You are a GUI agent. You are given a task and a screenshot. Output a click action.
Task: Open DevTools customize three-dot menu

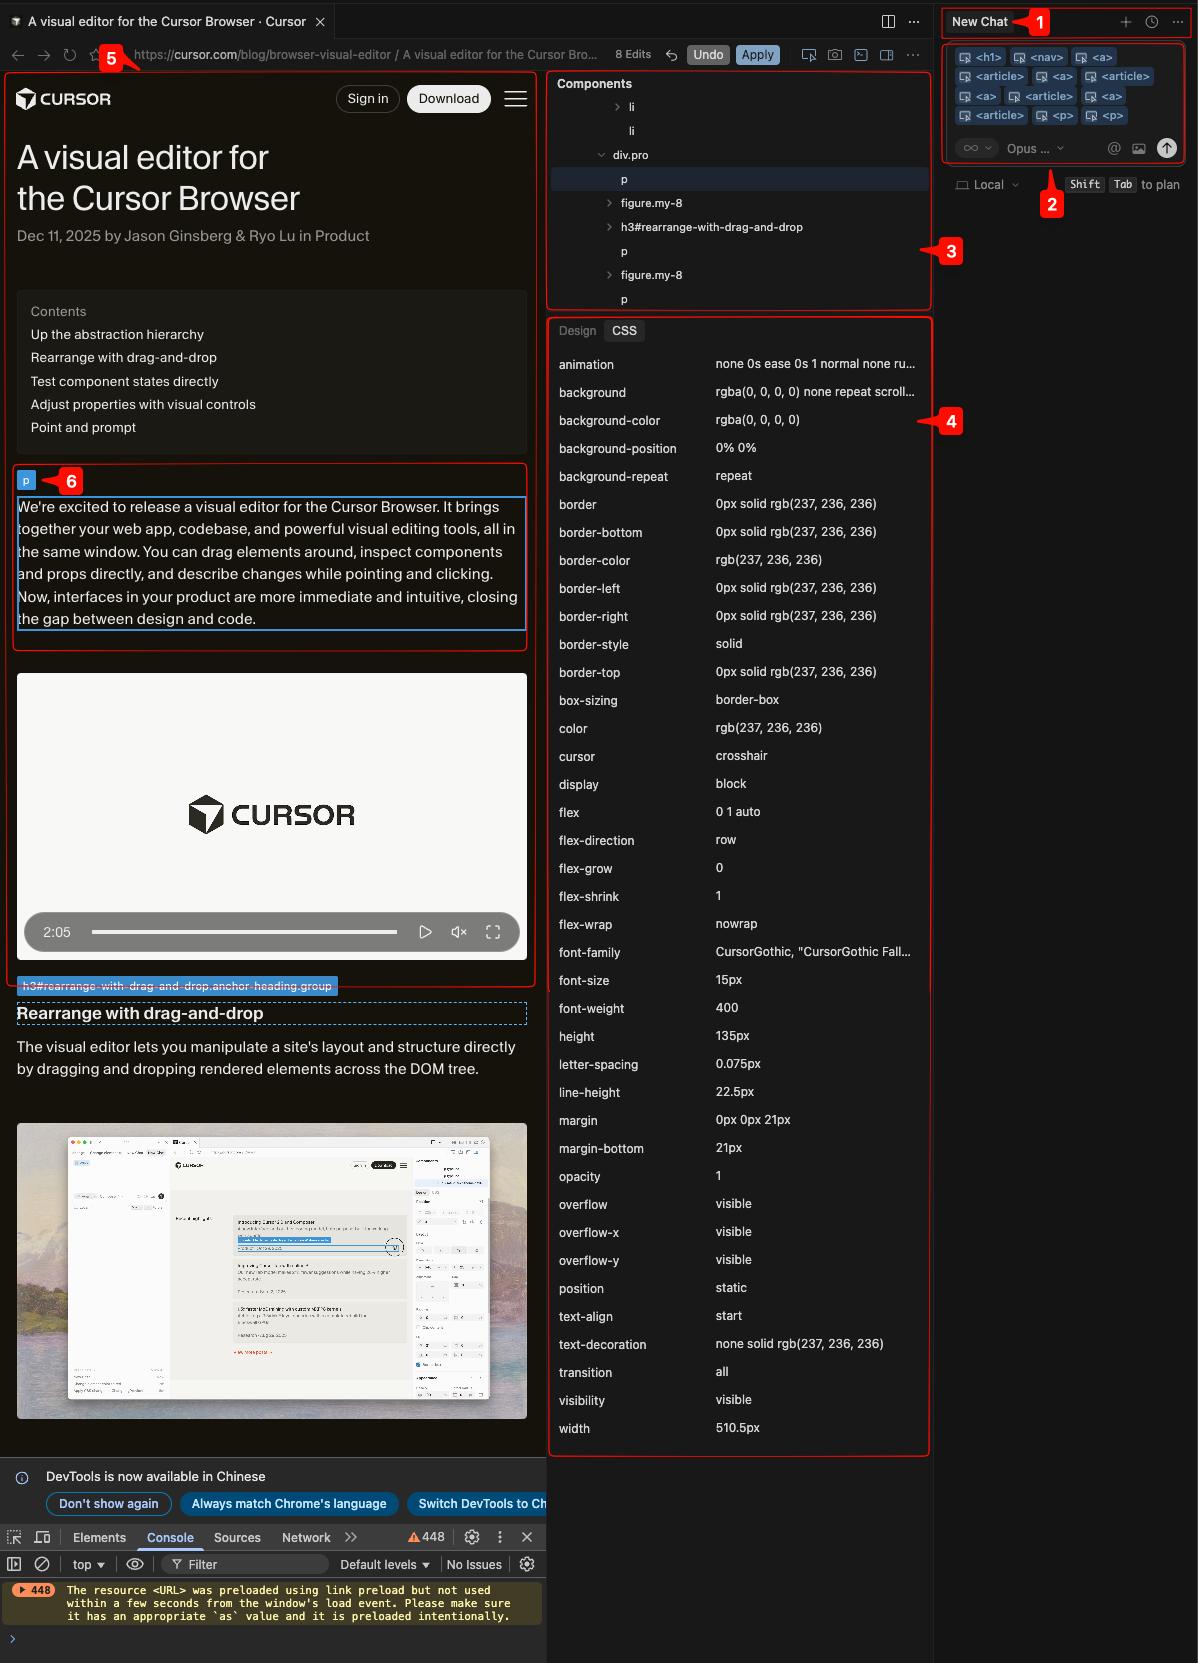click(x=500, y=1537)
